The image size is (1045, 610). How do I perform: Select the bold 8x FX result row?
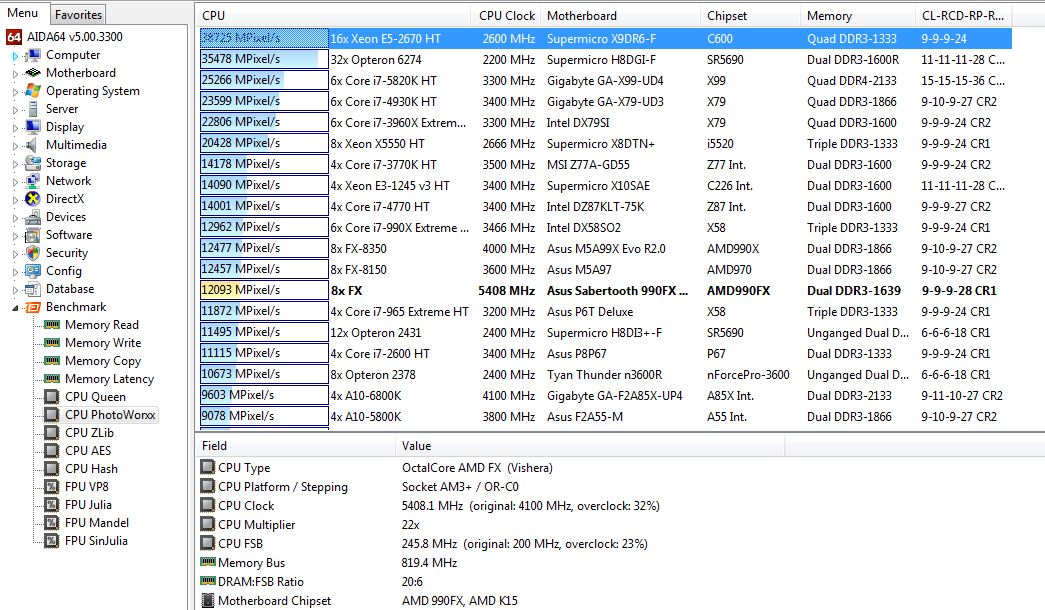[605, 291]
